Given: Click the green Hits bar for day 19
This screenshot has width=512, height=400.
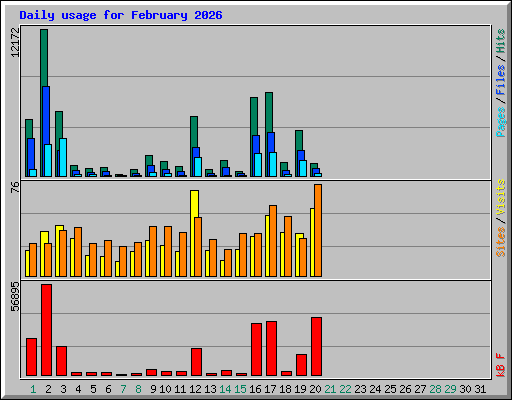Looking at the screenshot, I should click(x=299, y=140).
